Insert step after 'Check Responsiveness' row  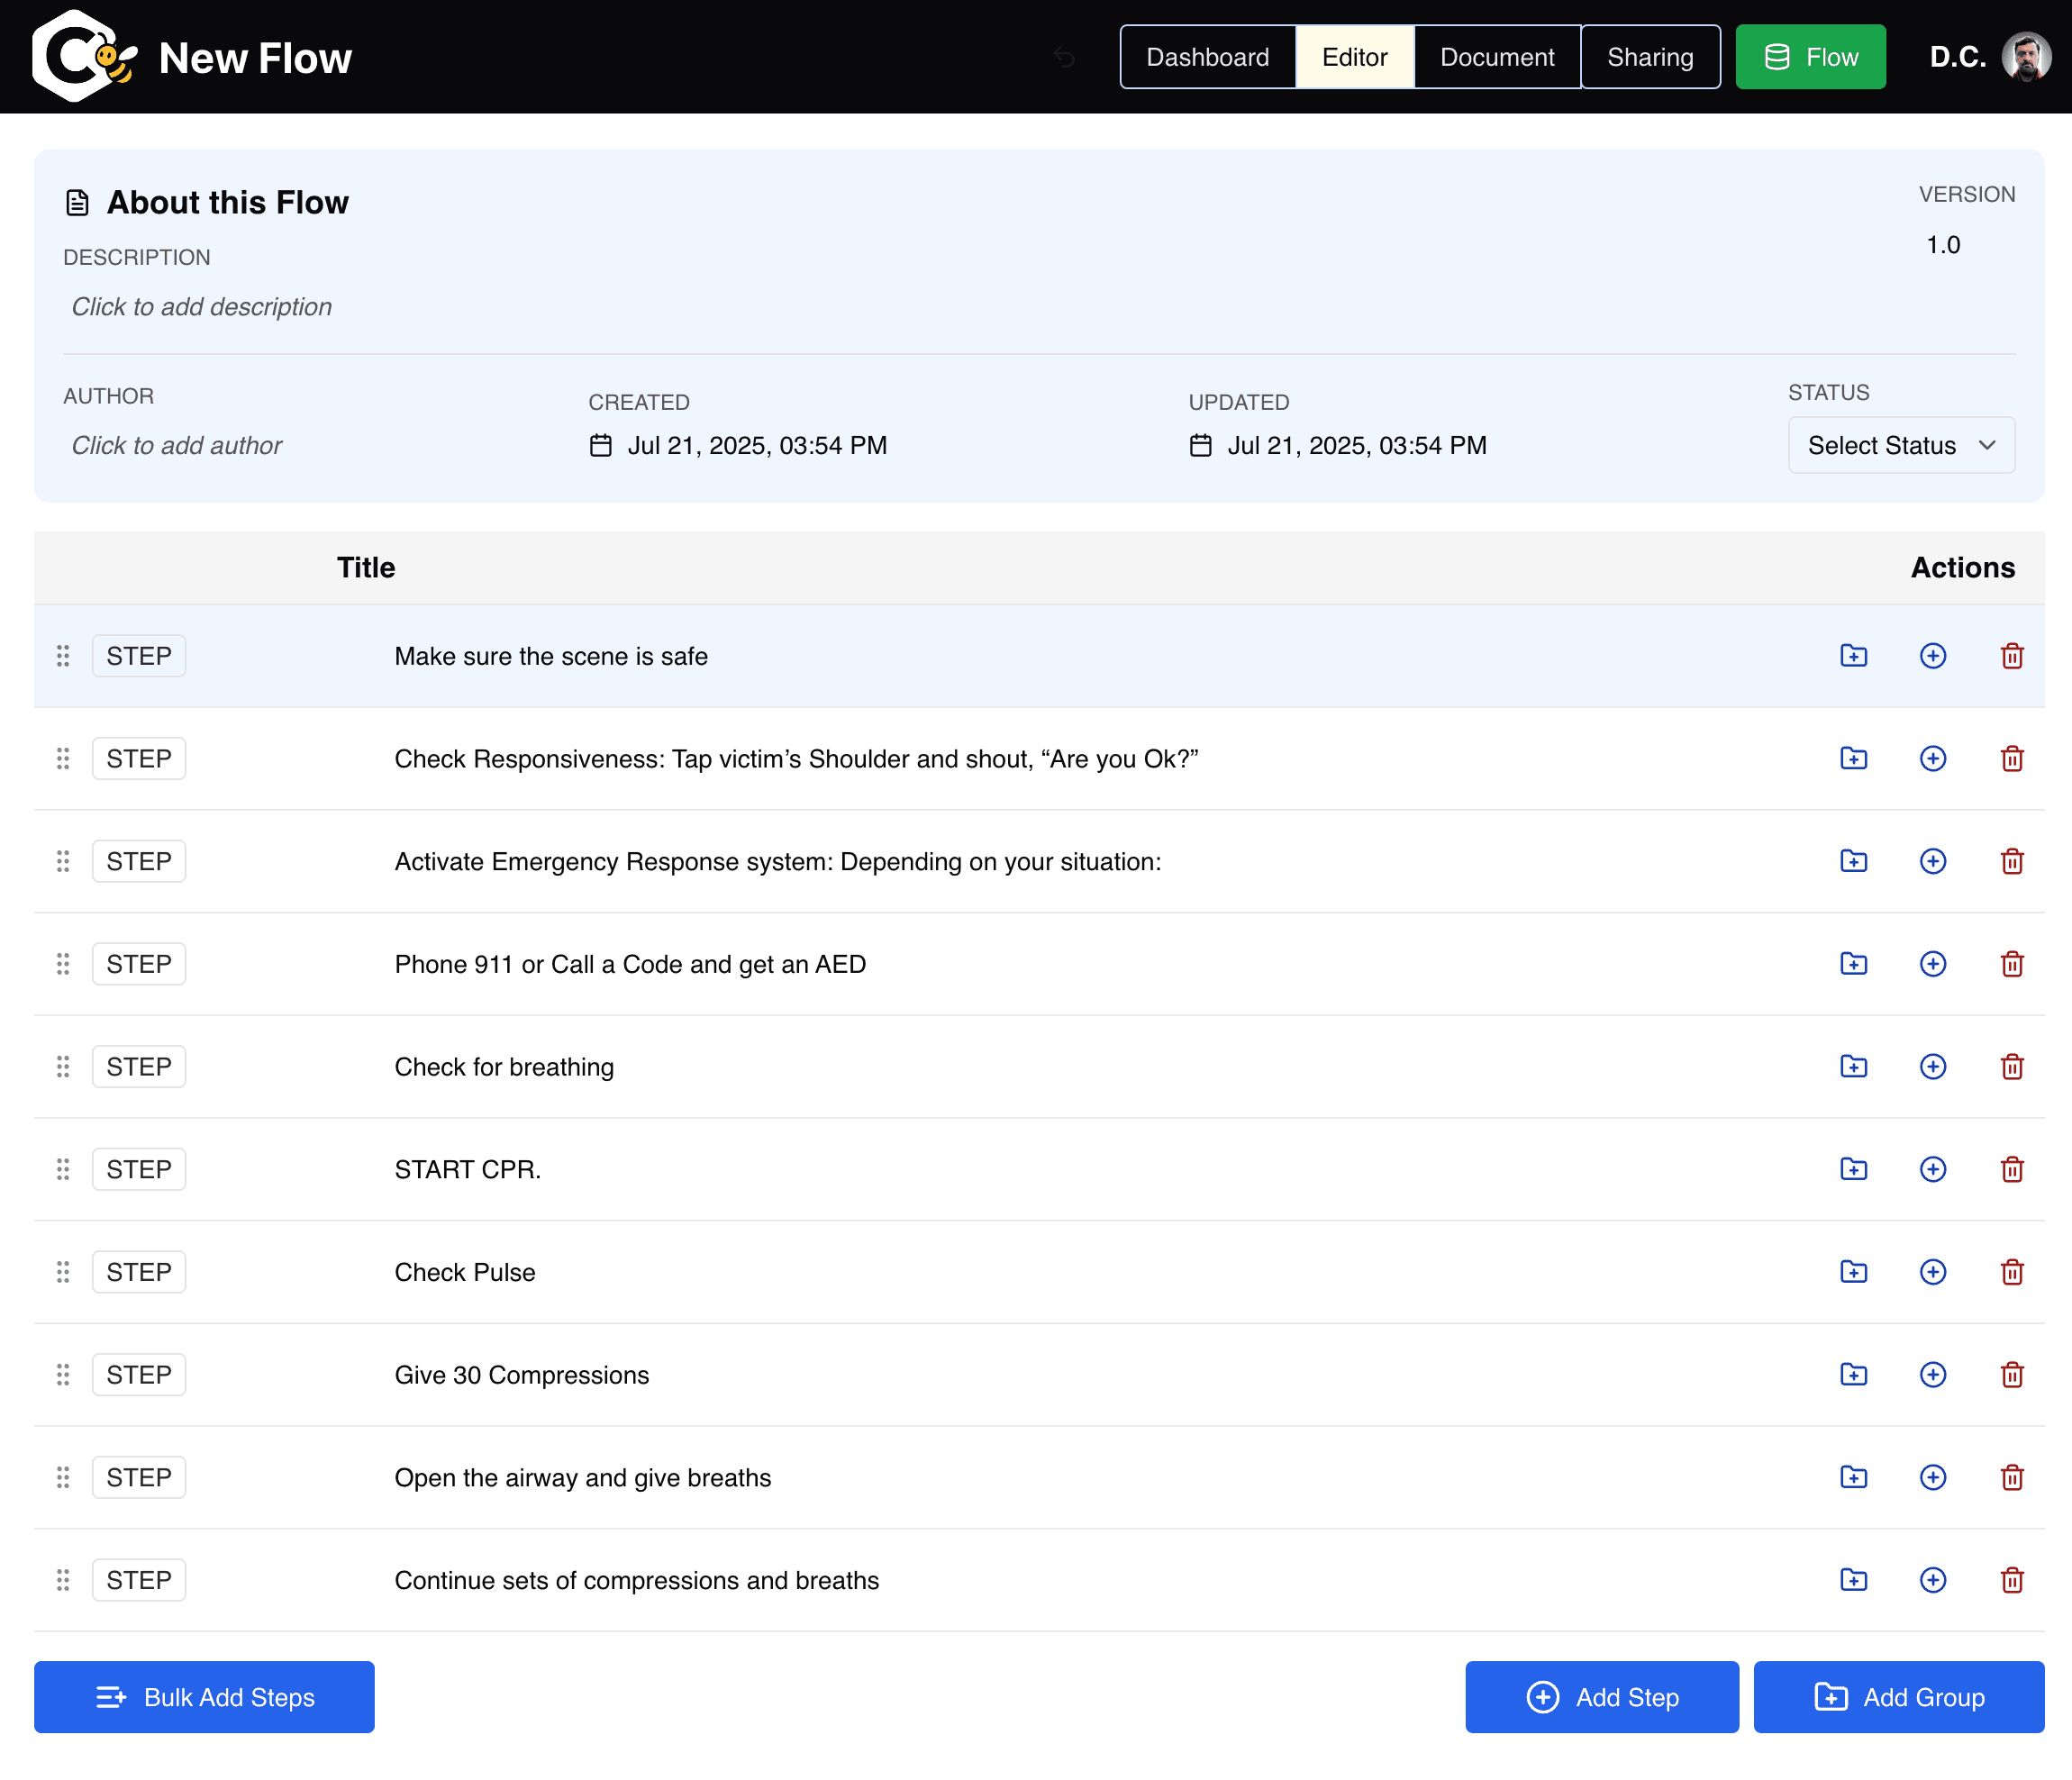tap(1933, 759)
